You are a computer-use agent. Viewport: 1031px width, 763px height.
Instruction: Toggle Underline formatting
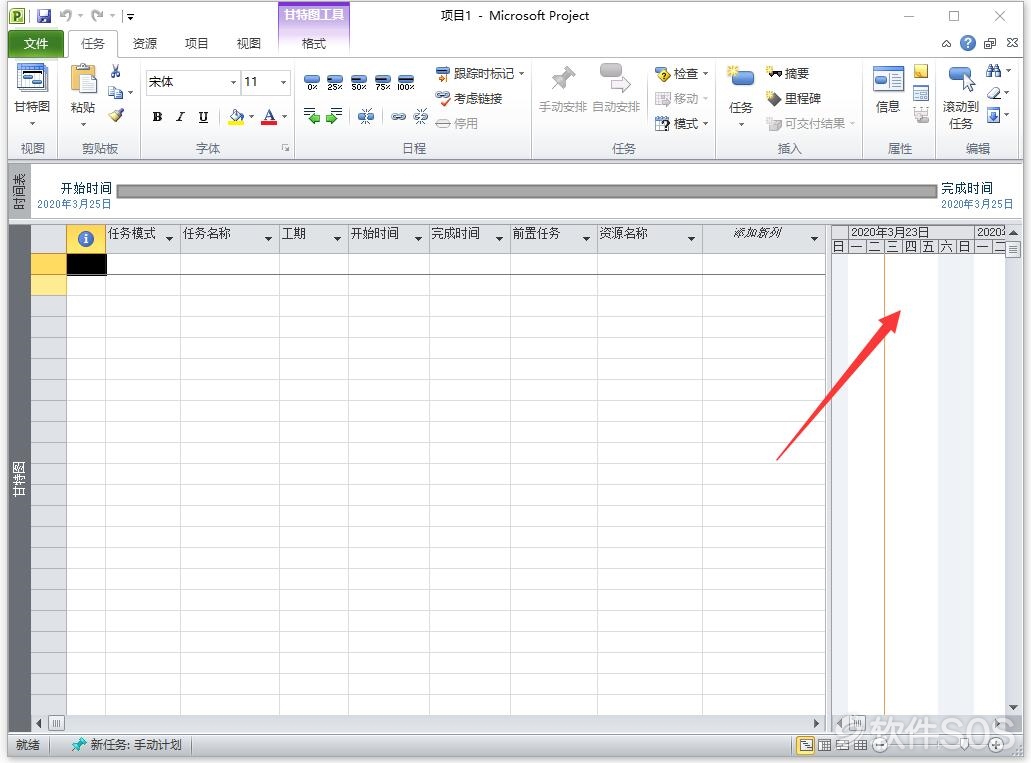tap(203, 117)
